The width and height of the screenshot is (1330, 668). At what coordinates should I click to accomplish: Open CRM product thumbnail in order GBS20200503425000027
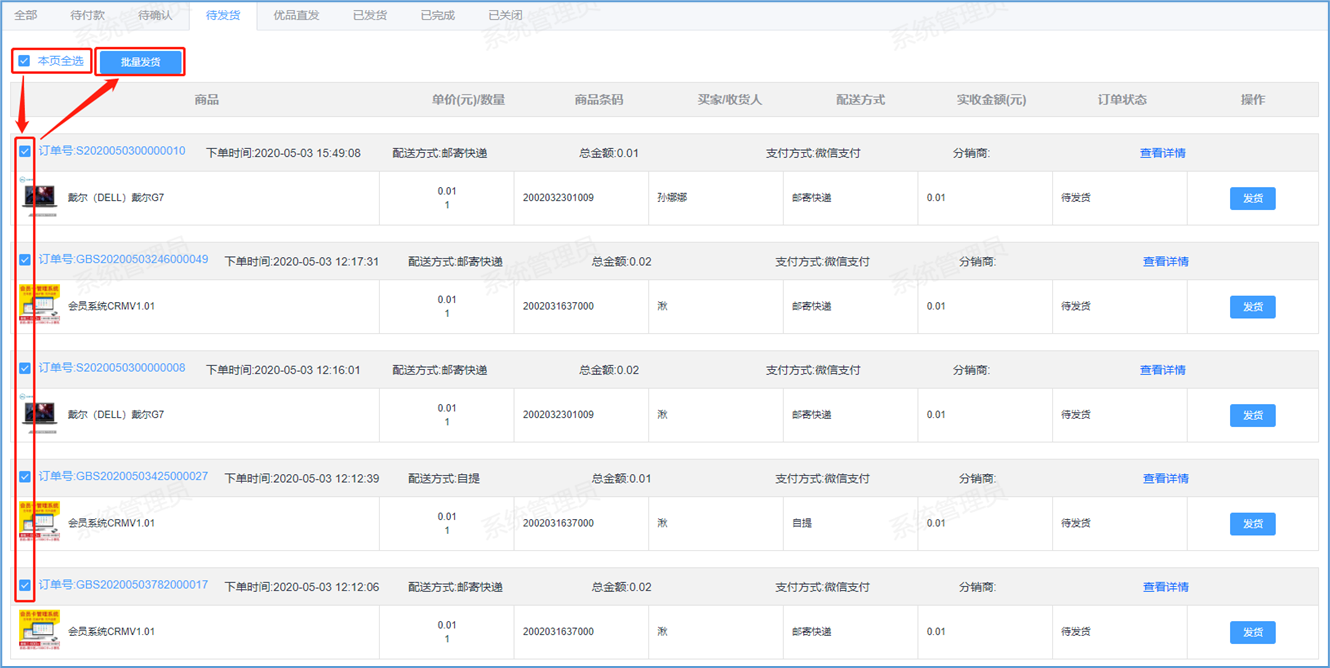click(39, 522)
